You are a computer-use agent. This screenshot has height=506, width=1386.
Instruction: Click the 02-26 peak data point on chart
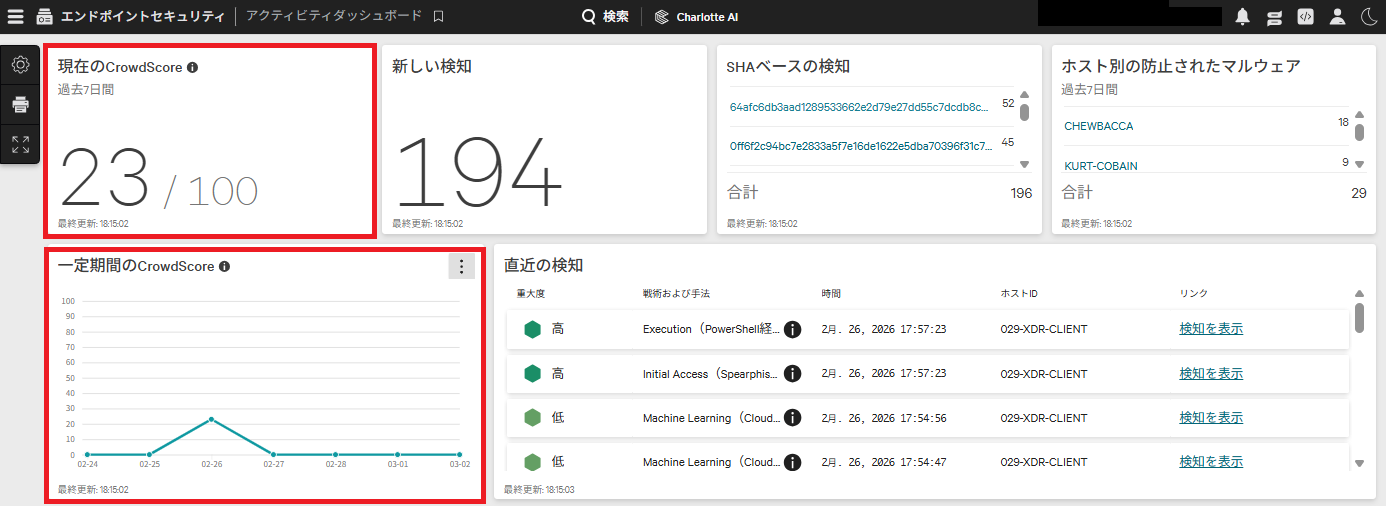211,419
